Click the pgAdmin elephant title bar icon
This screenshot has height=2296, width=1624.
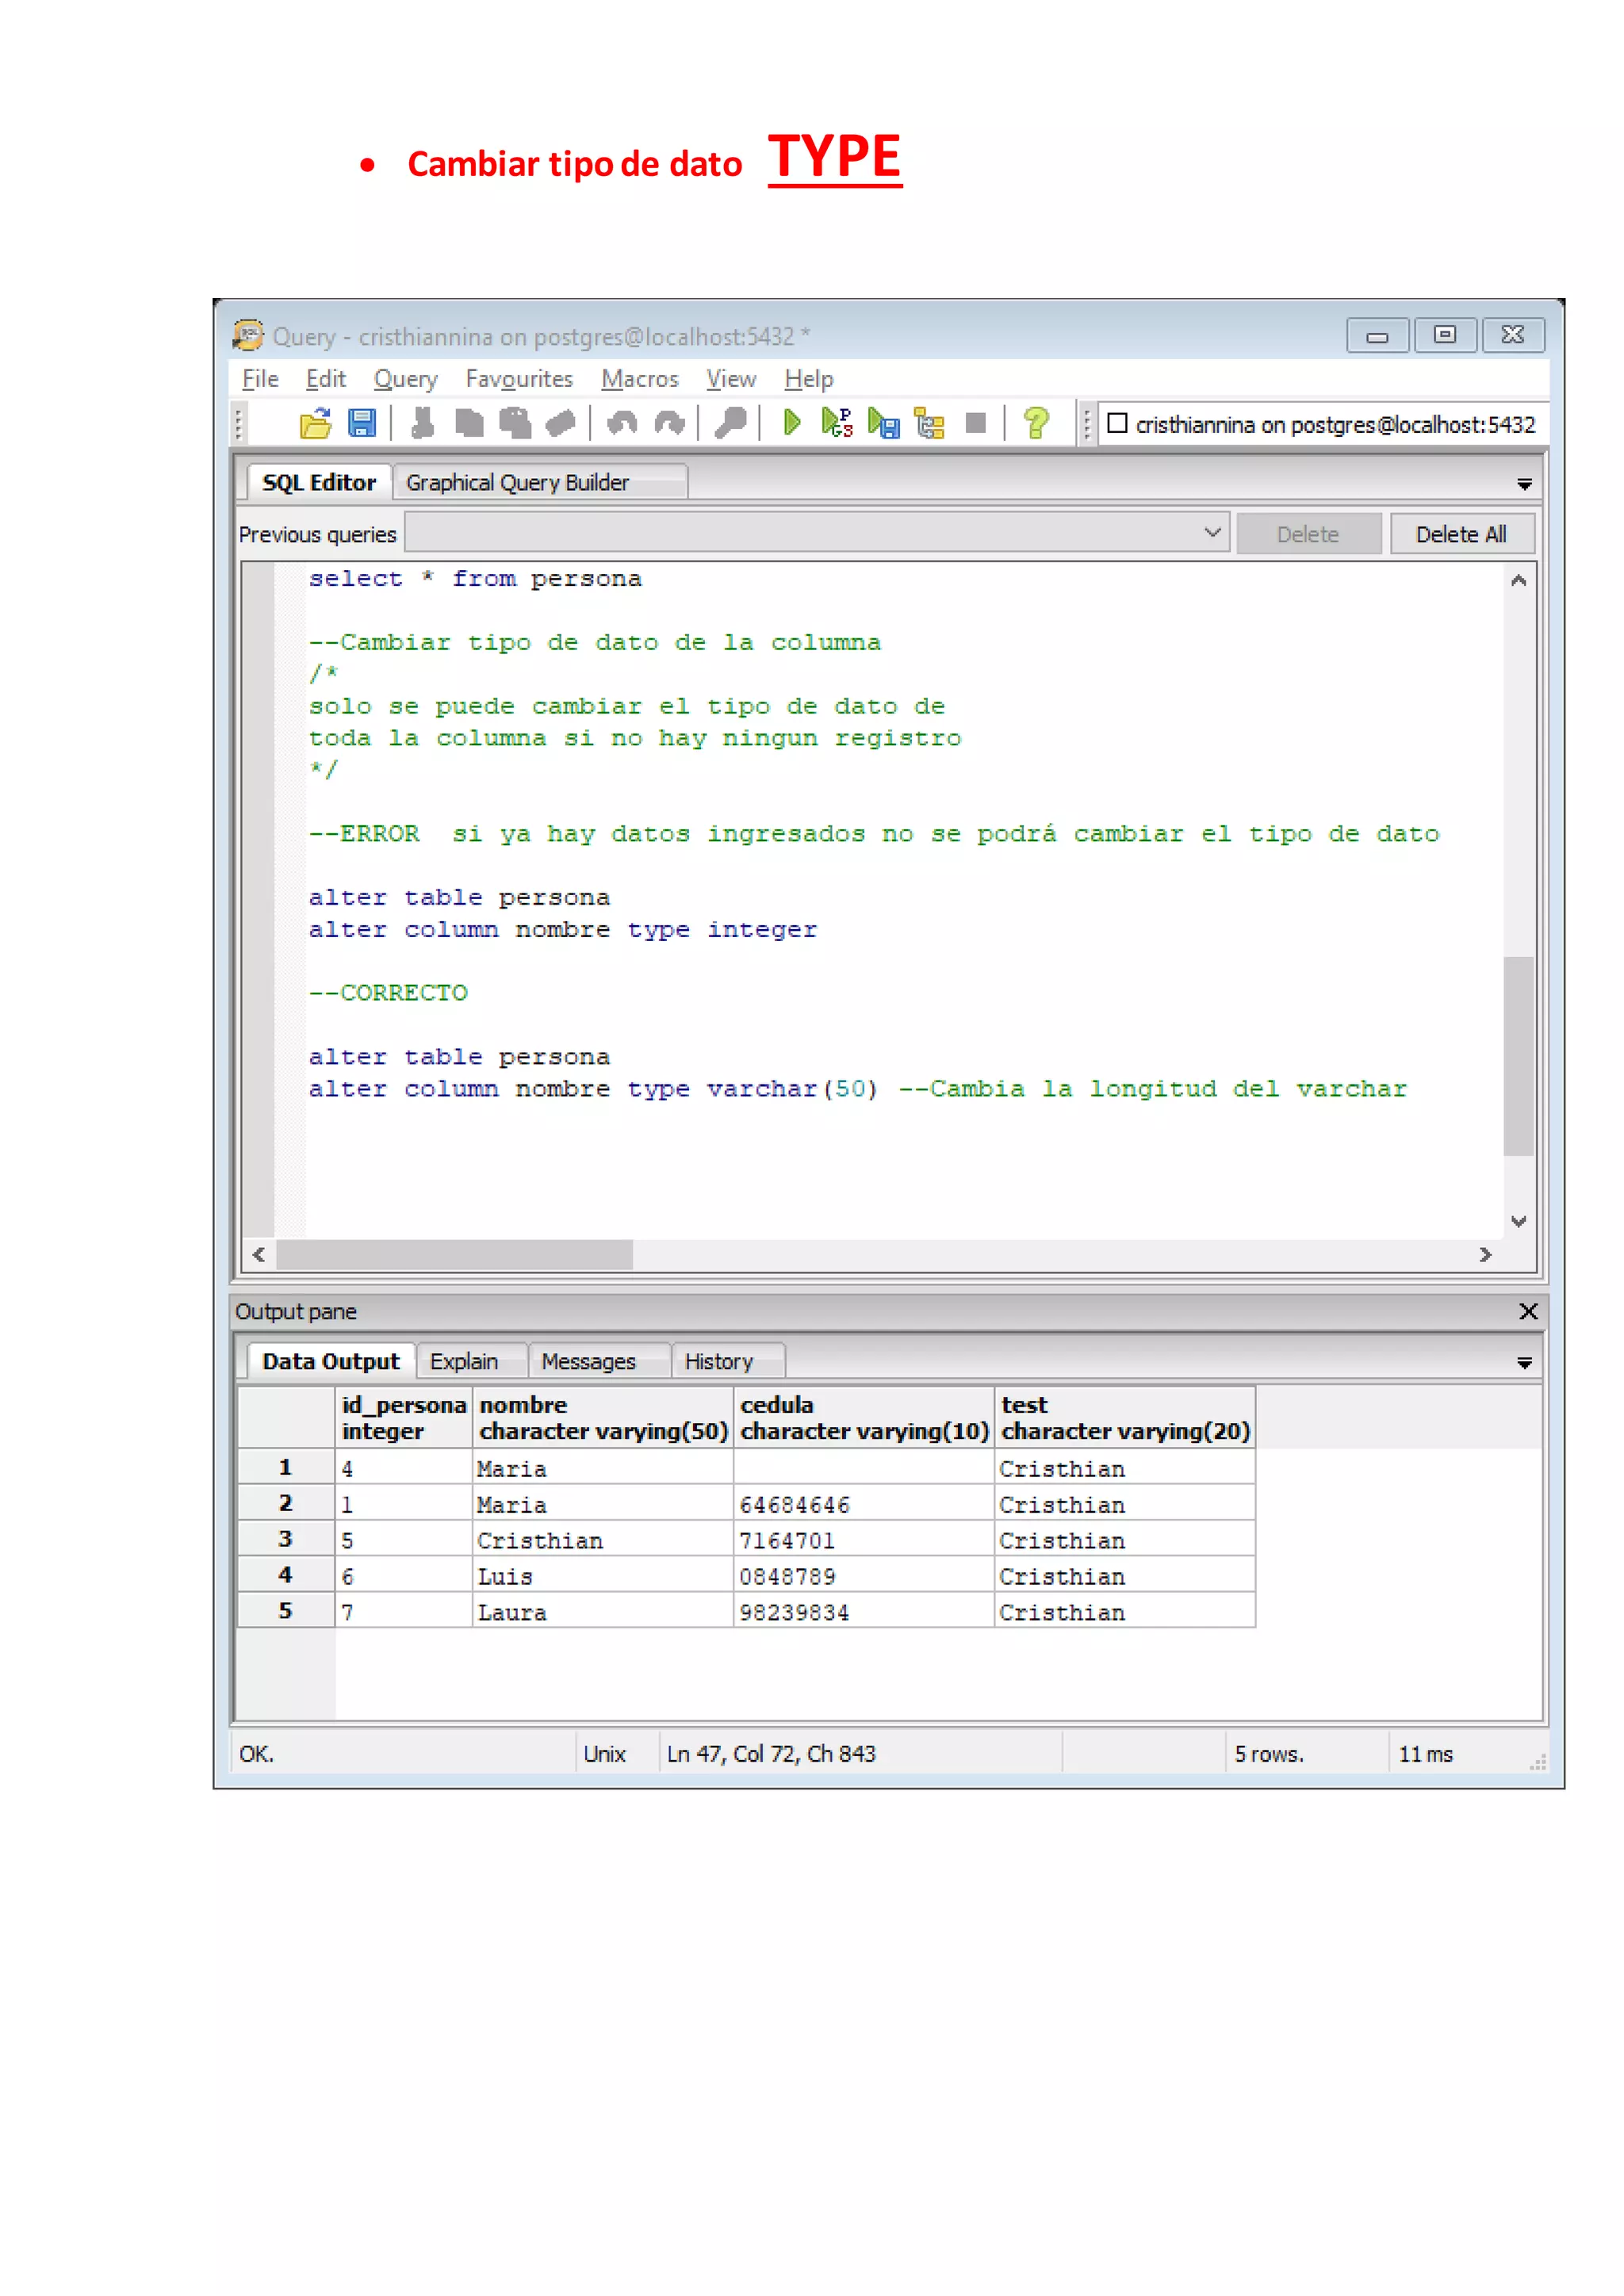coord(248,335)
